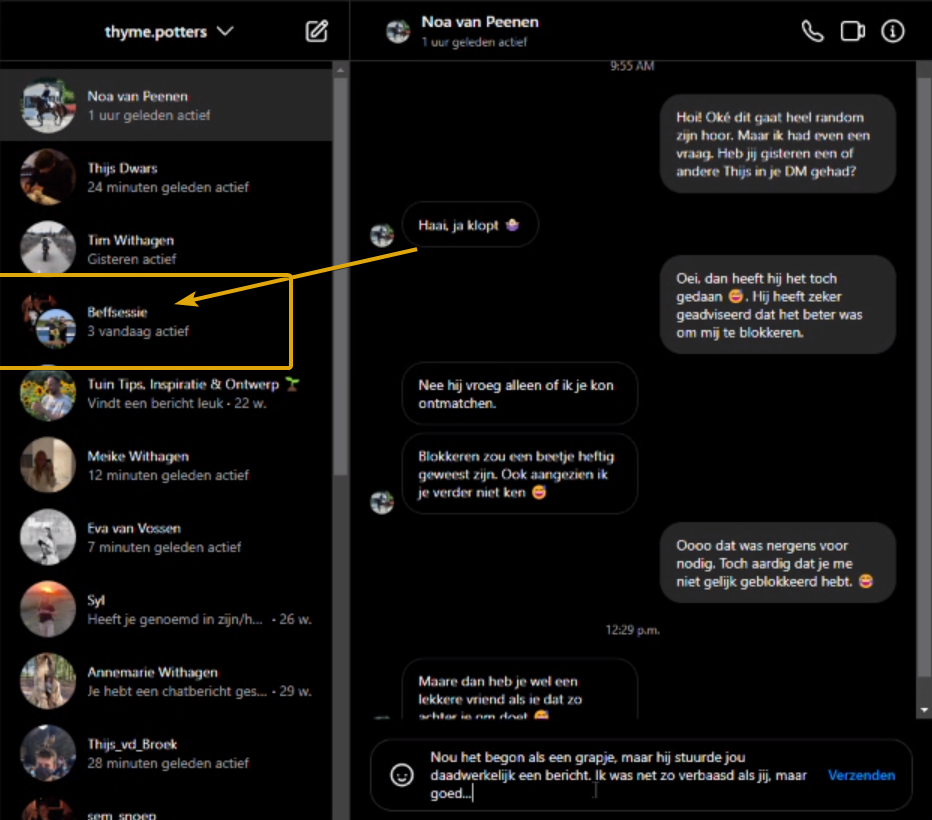Start a voice call with Noa
The image size is (932, 820).
coord(812,31)
